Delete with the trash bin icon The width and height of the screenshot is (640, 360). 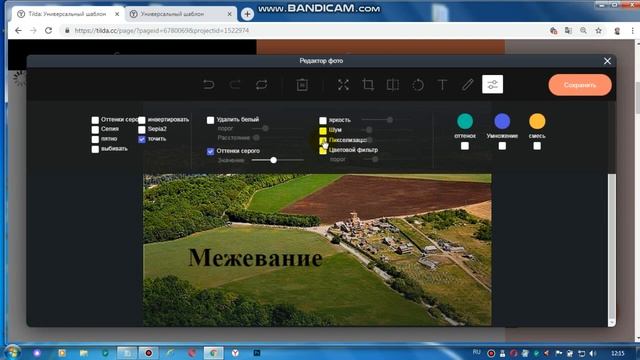[x=302, y=84]
